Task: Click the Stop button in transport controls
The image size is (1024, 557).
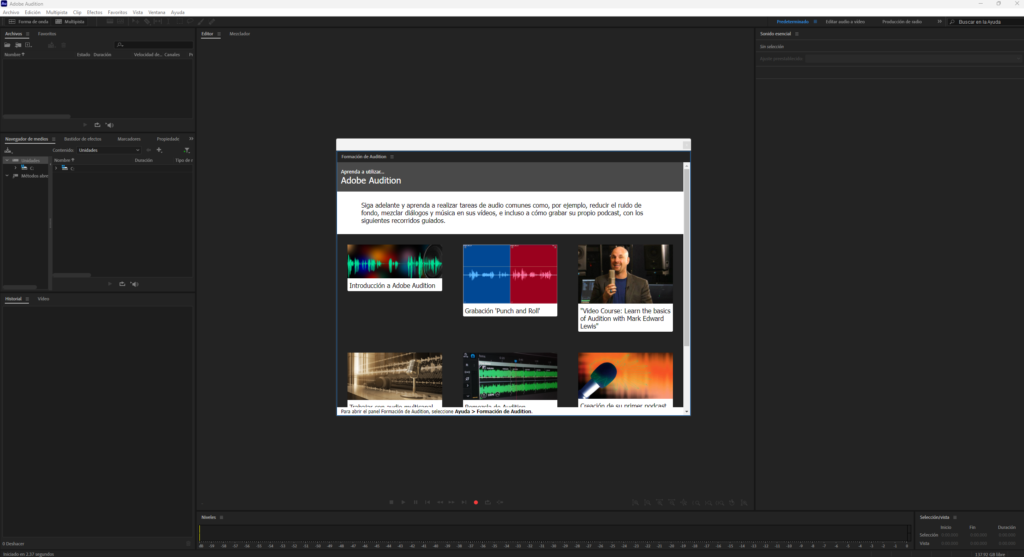Action: pos(391,502)
